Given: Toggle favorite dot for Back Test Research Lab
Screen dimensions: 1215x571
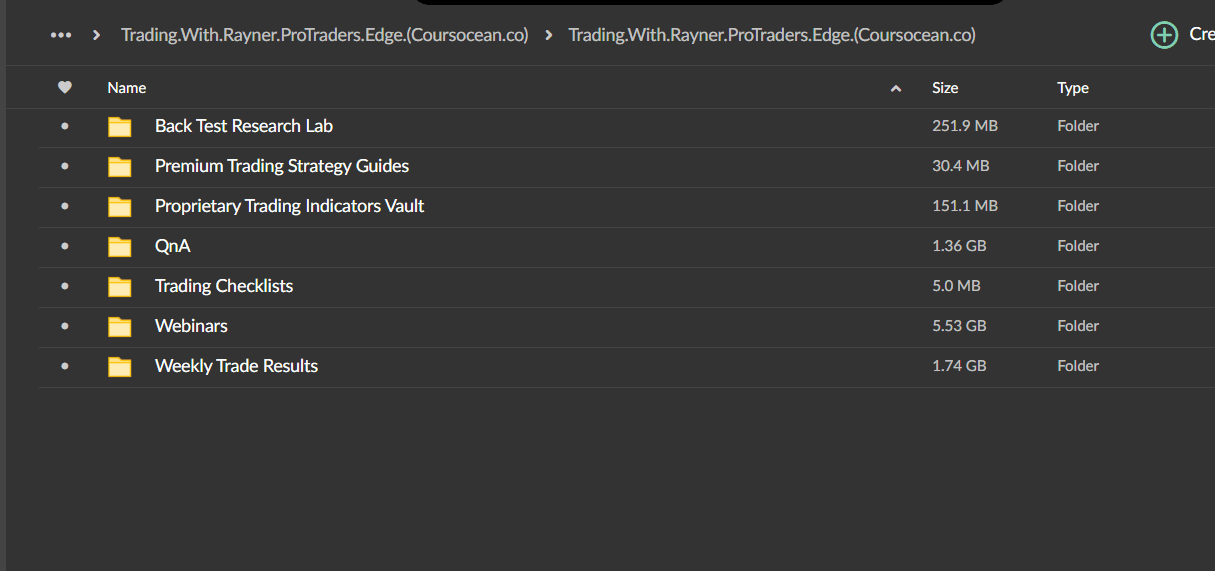Looking at the screenshot, I should tap(65, 127).
